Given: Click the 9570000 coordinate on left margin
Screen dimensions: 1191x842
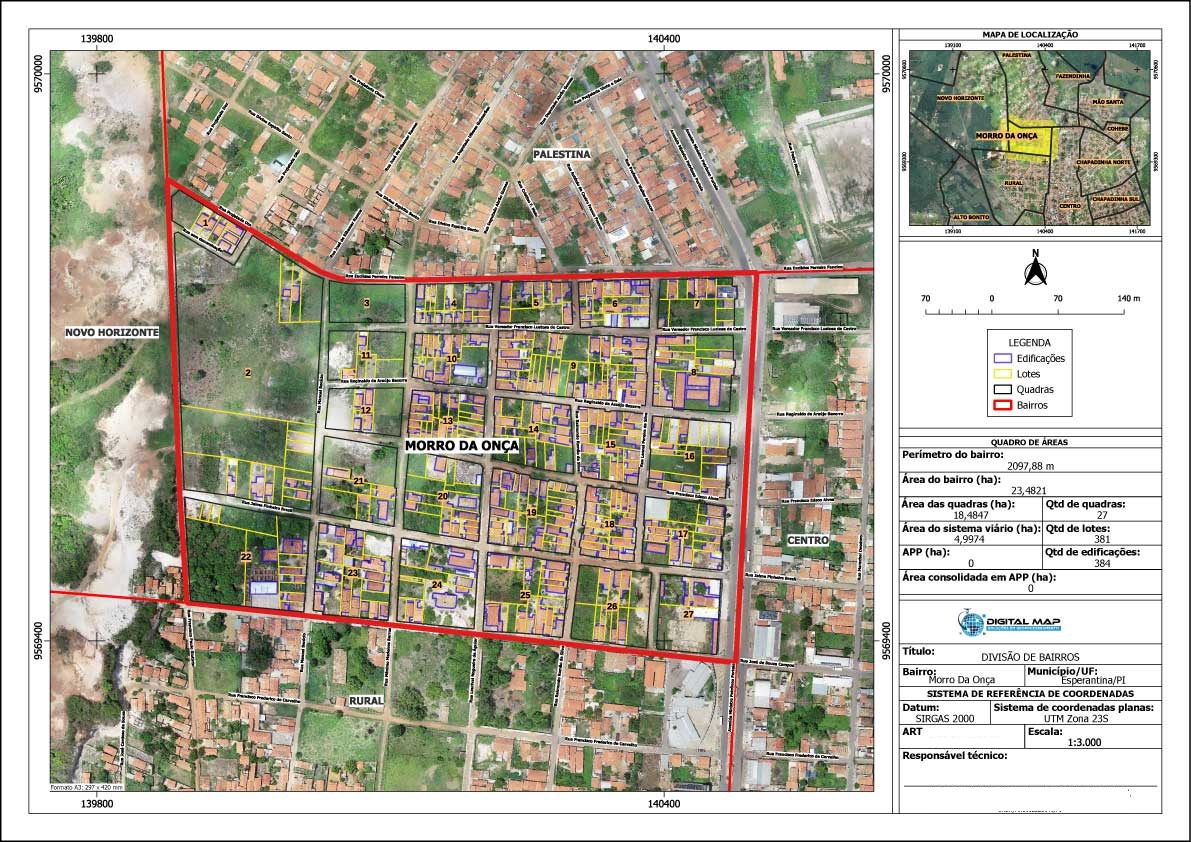Looking at the screenshot, I should [x=38, y=74].
